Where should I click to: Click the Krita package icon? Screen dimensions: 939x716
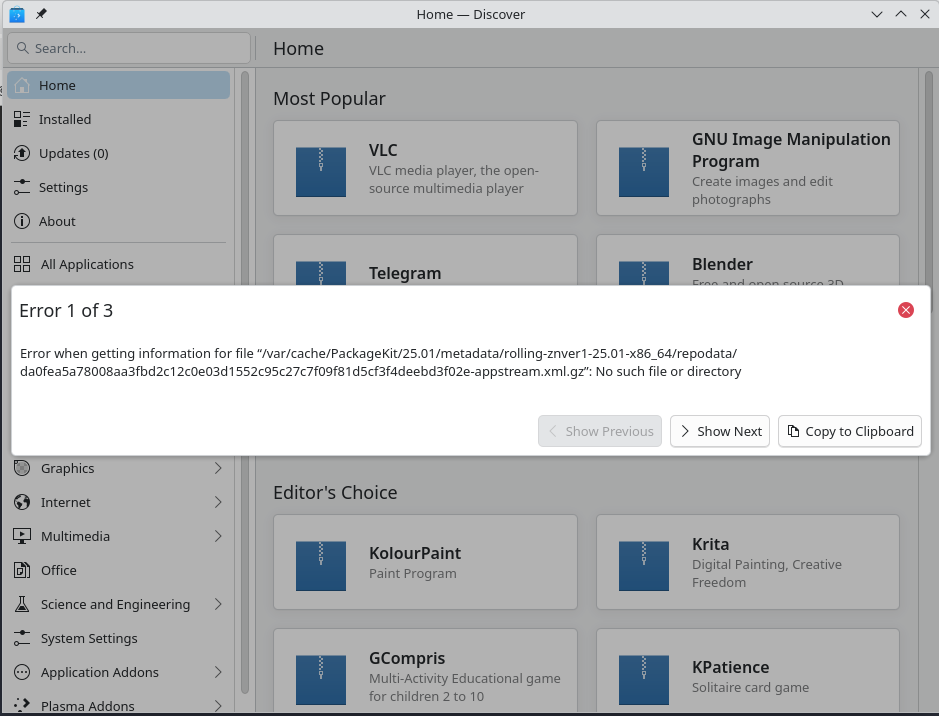pyautogui.click(x=644, y=566)
